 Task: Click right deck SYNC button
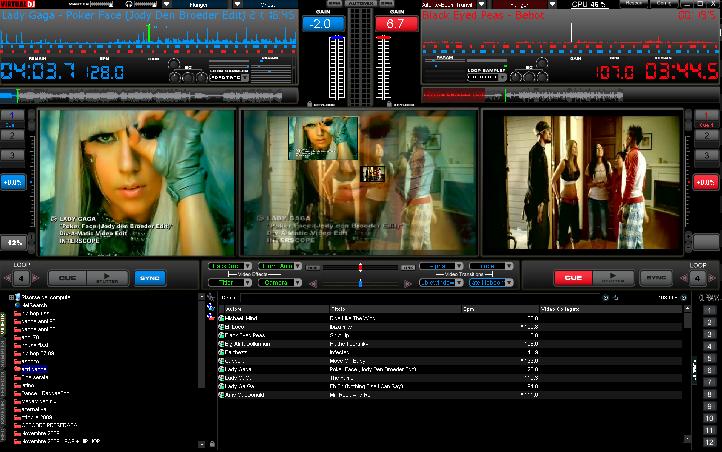click(x=656, y=278)
